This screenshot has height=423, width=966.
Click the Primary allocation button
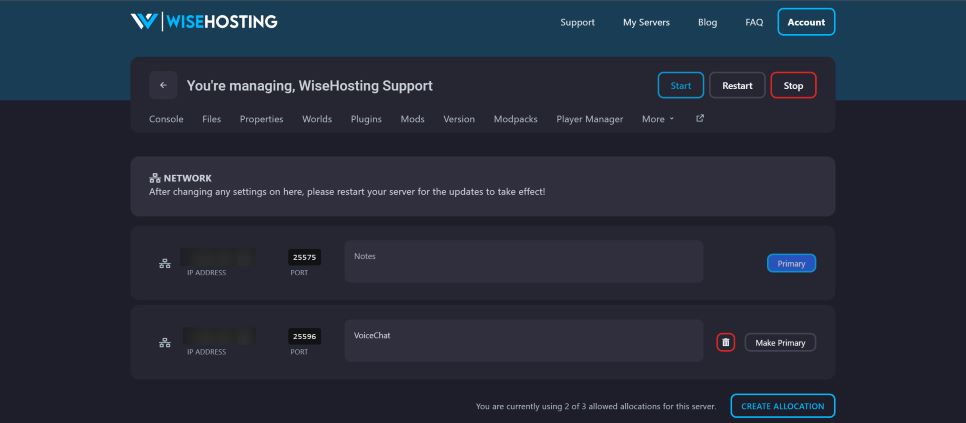(x=791, y=264)
